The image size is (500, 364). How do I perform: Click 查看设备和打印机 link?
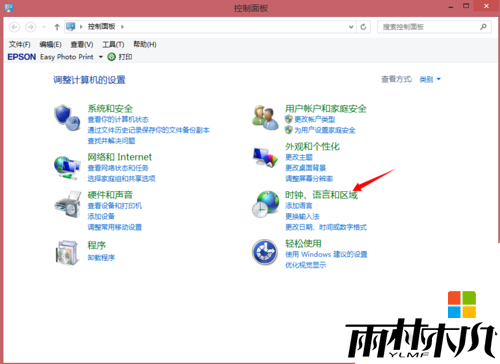click(115, 206)
